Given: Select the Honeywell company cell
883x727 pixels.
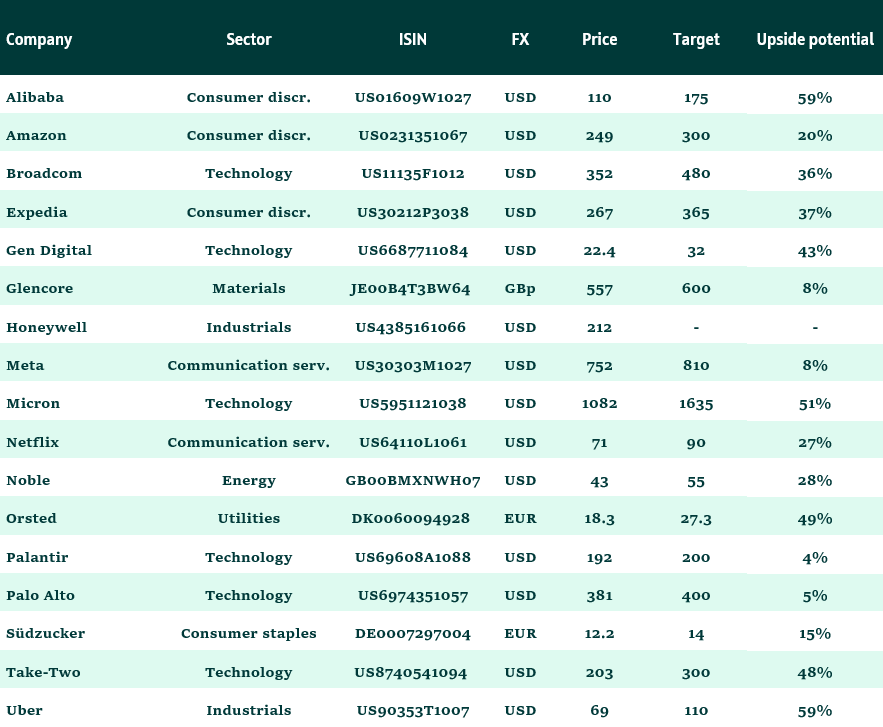Looking at the screenshot, I should 47,327.
